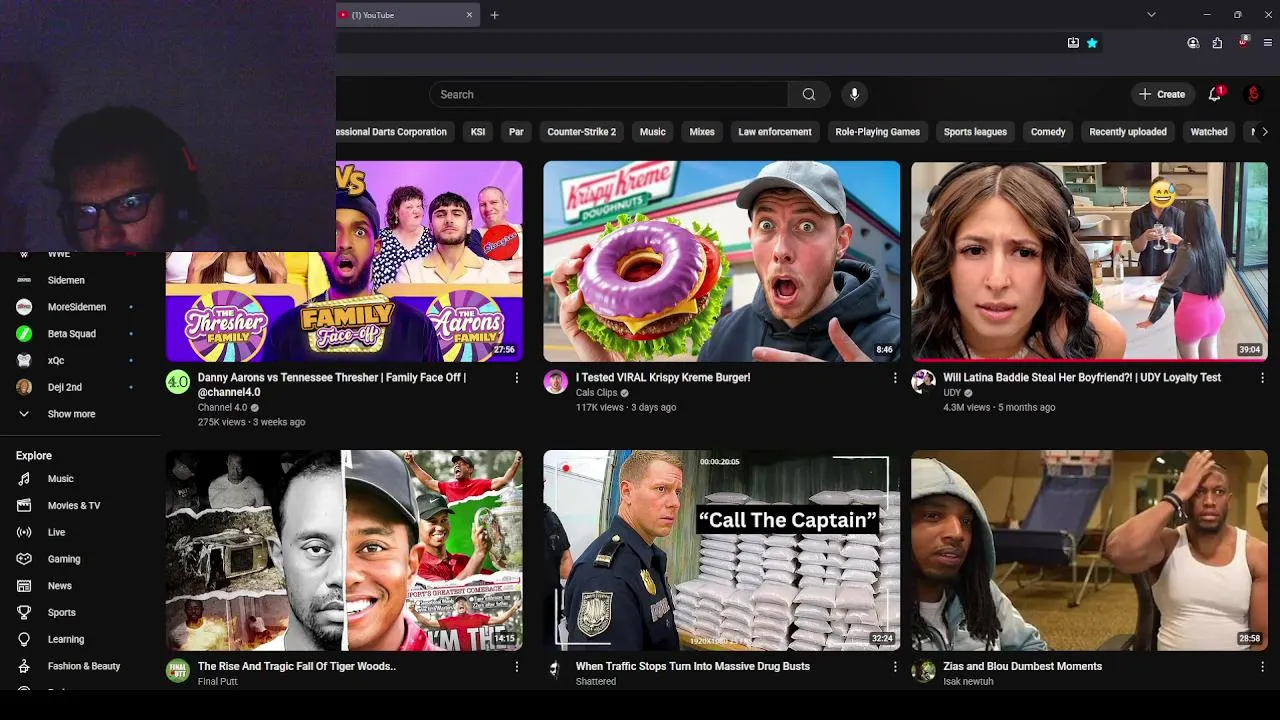This screenshot has height=720, width=1280.
Task: Select the Law enforcement chip
Action: coord(775,132)
